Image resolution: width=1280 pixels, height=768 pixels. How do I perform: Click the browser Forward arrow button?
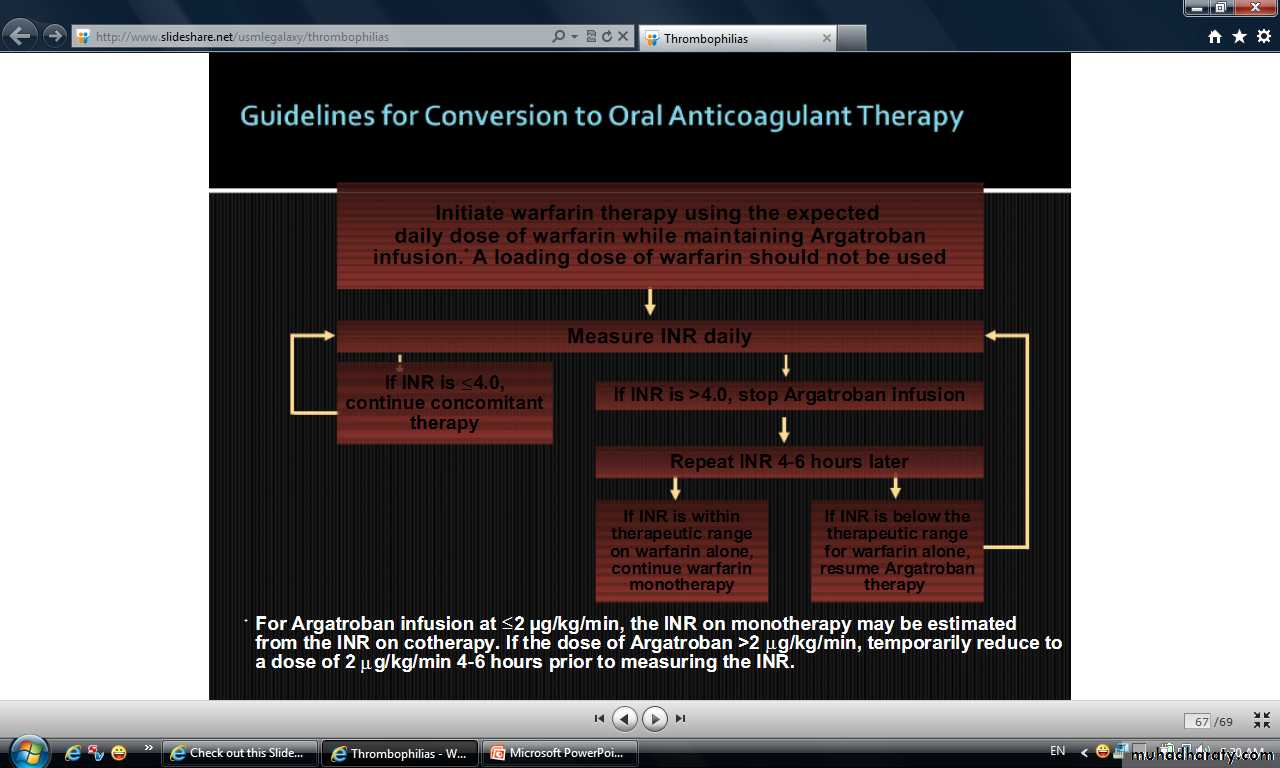[x=54, y=36]
